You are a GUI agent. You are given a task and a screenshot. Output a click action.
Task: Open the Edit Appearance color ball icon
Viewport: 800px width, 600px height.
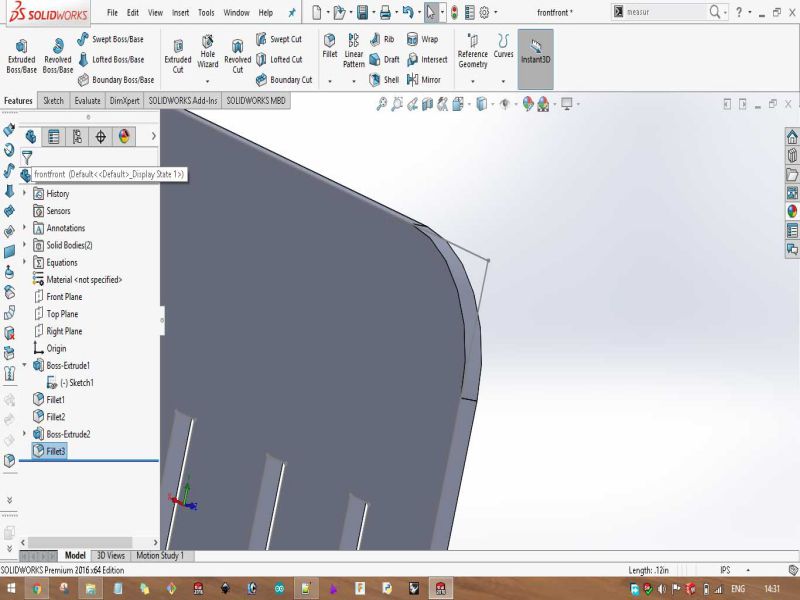coord(528,104)
